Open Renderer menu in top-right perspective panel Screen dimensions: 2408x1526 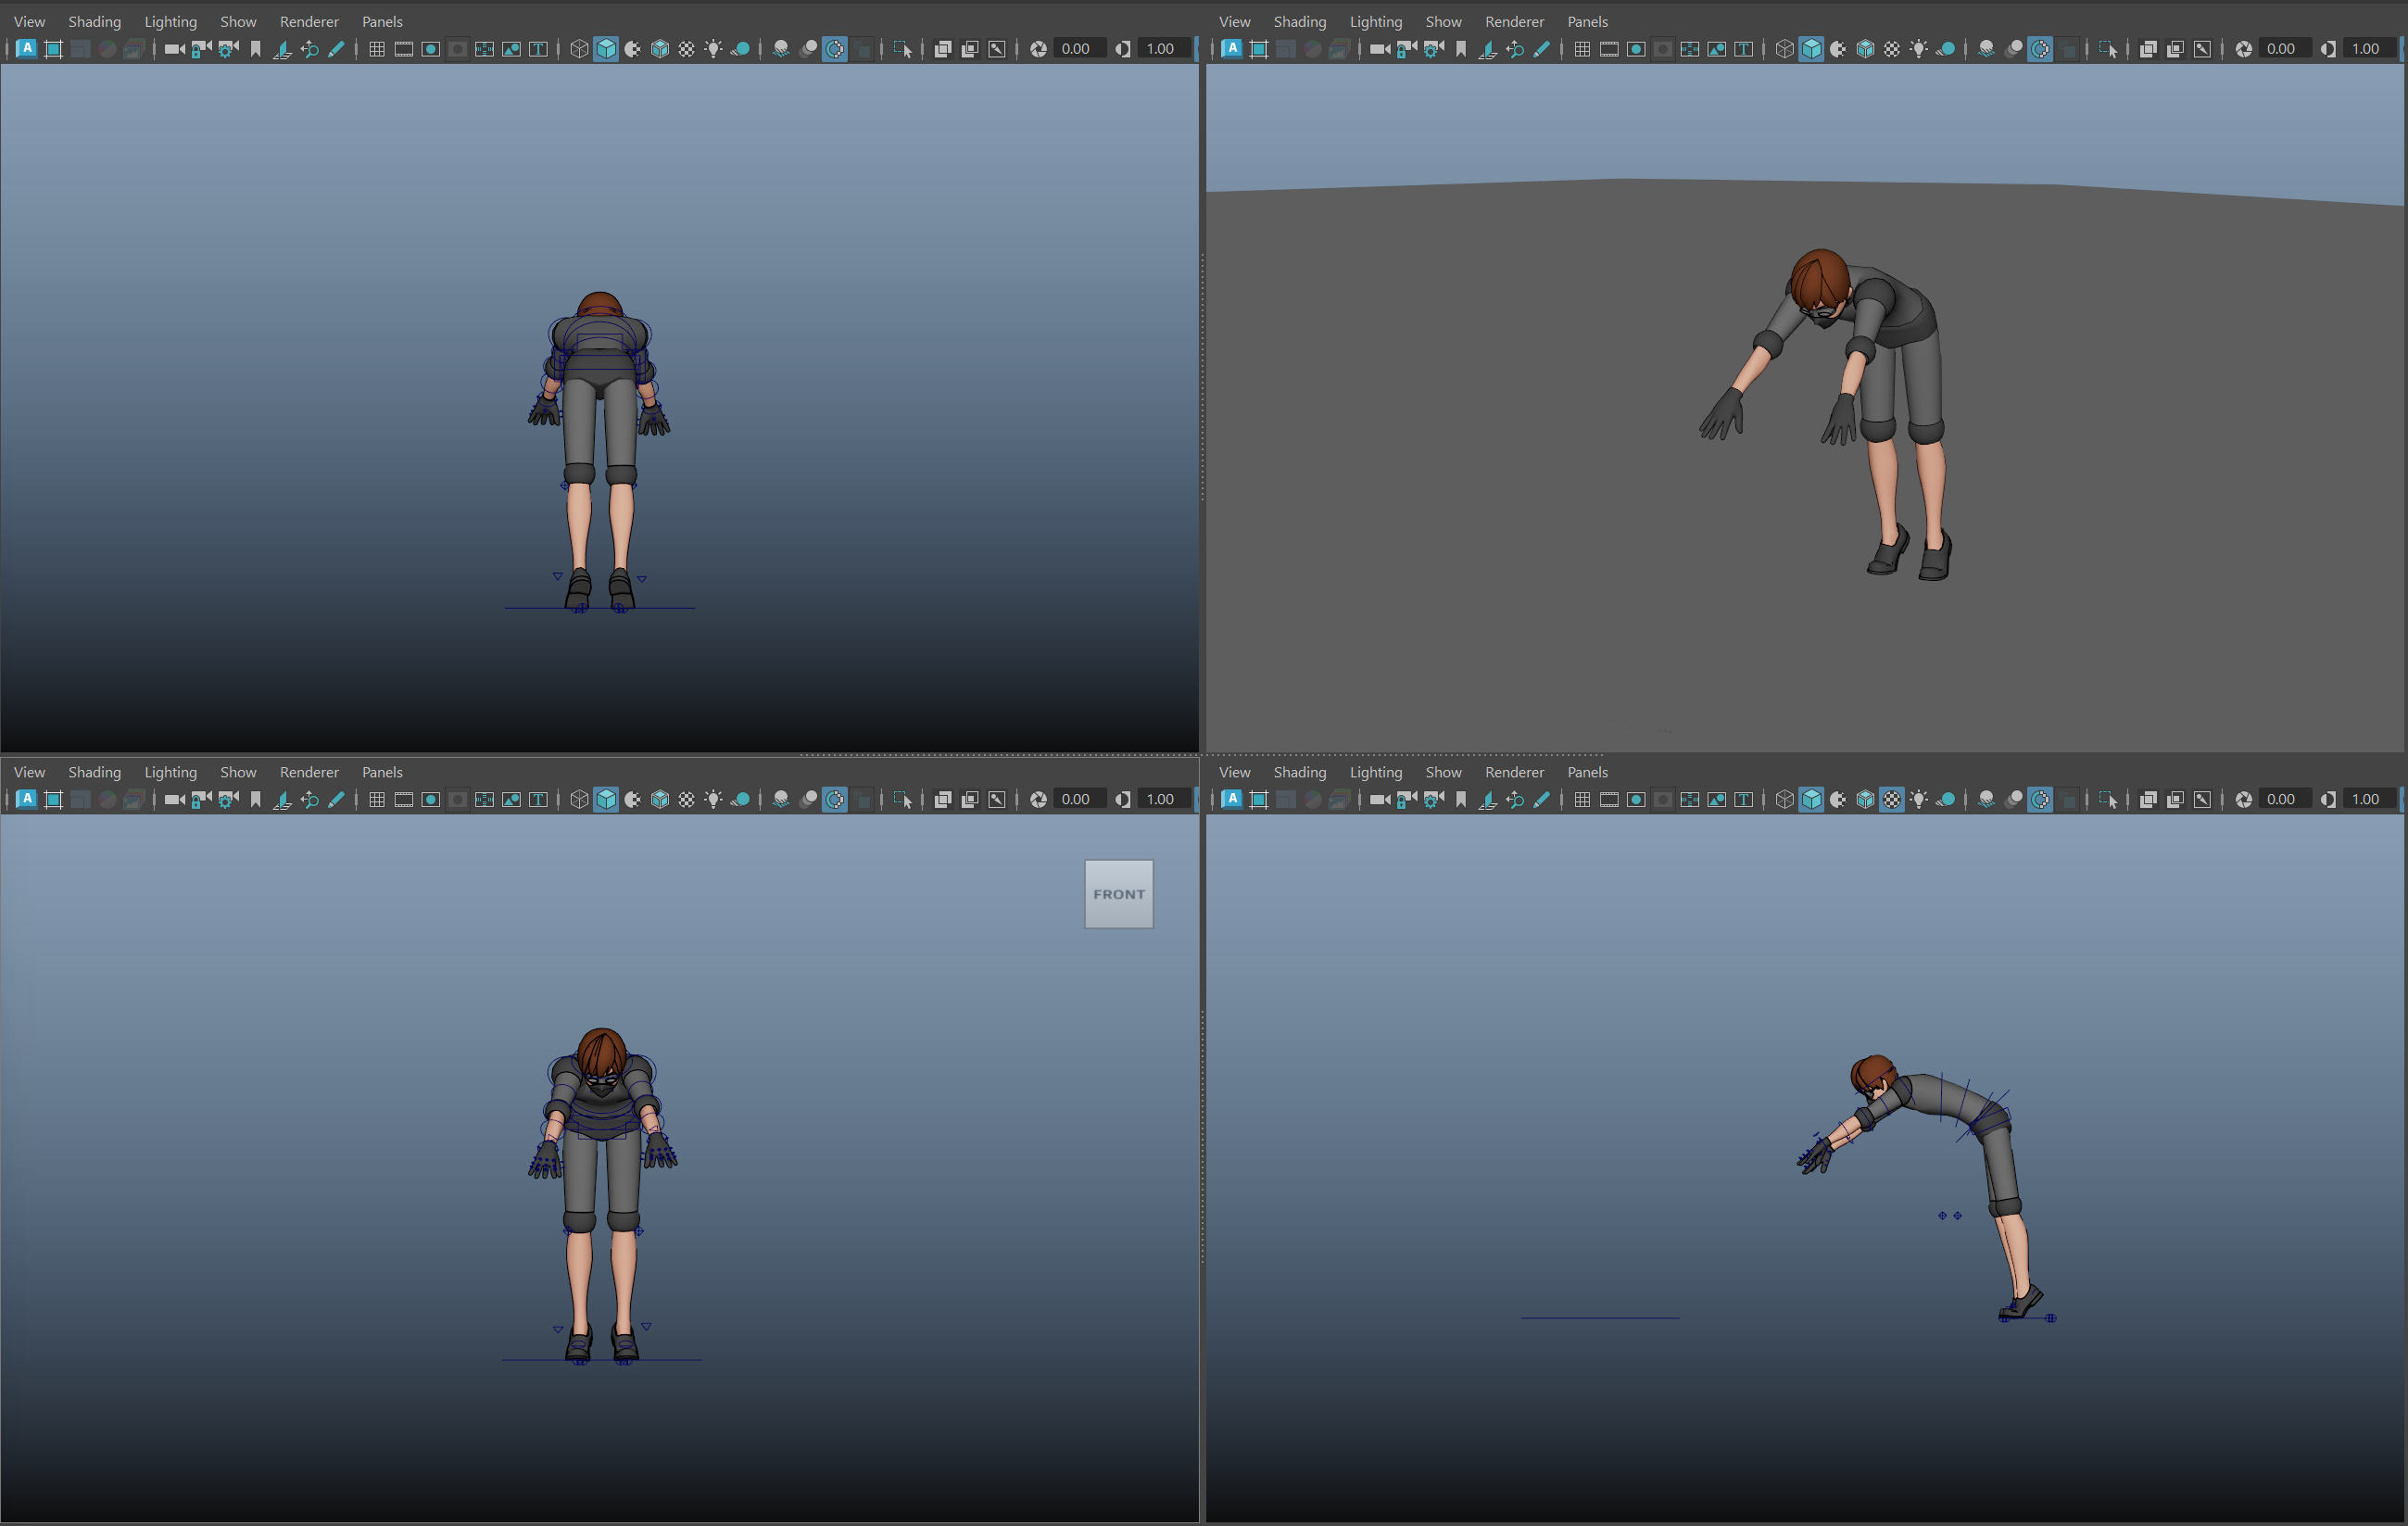coord(1514,21)
